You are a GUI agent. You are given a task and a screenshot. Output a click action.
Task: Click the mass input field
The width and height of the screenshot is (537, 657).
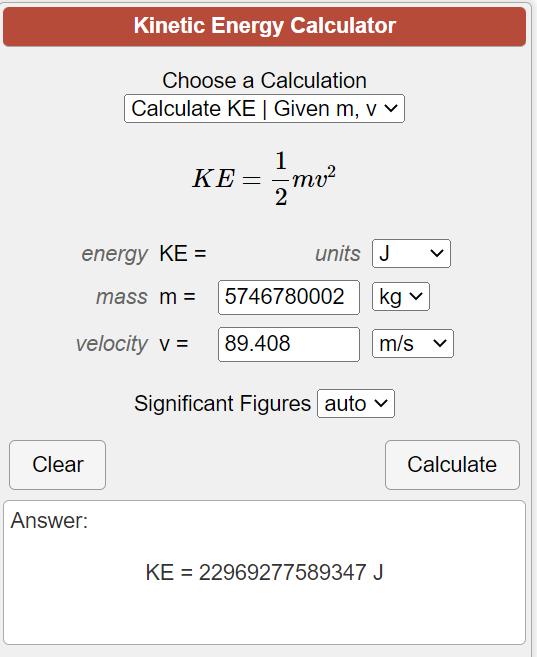click(289, 297)
